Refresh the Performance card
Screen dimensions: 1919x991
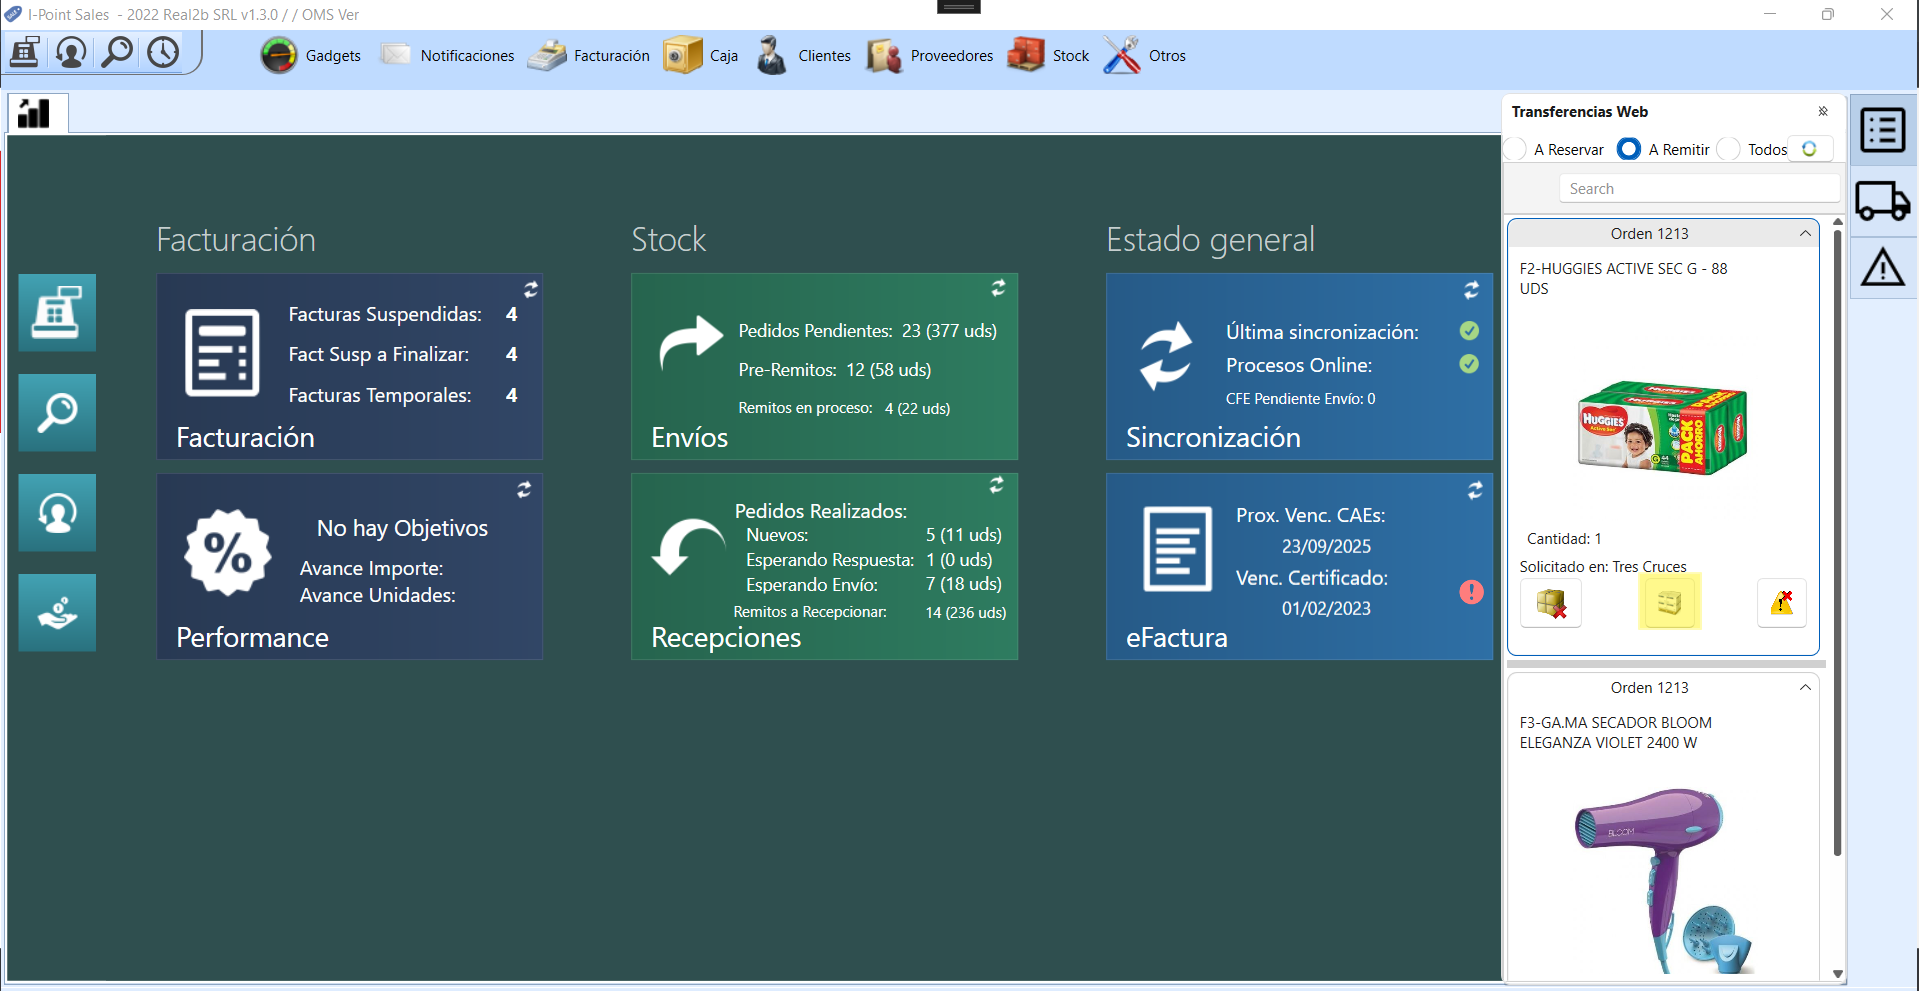pyautogui.click(x=524, y=489)
